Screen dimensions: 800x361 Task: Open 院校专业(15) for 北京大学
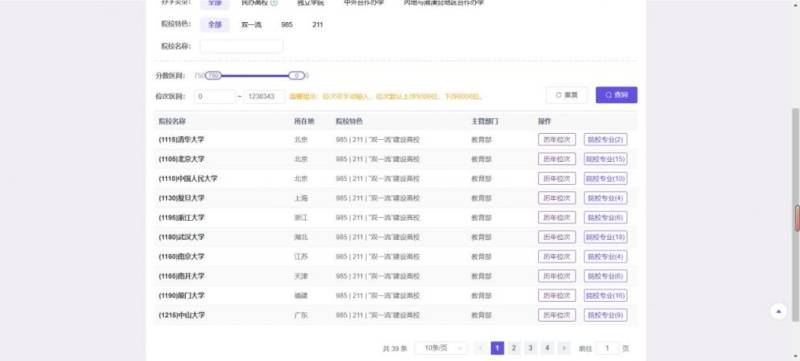click(x=606, y=159)
